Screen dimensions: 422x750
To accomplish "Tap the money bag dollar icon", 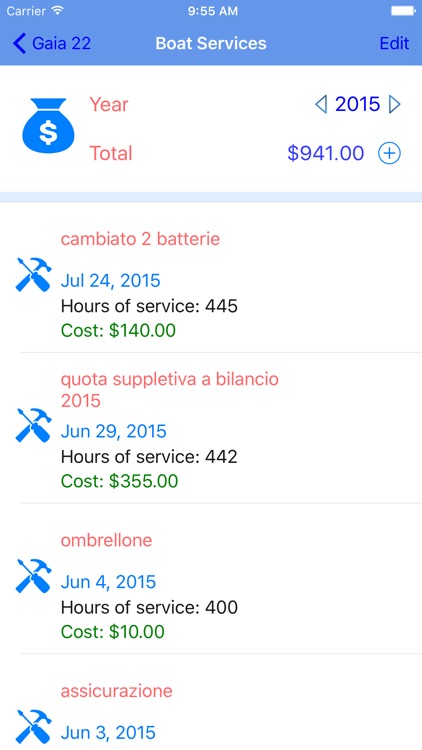I will (48, 126).
